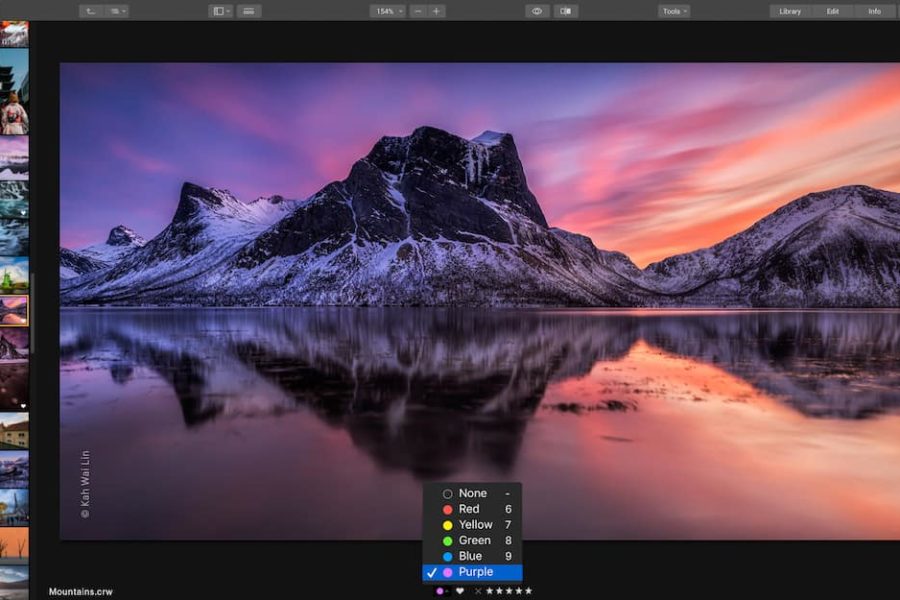900x600 pixels.
Task: Toggle the filmstrip panel icon
Action: pos(249,11)
